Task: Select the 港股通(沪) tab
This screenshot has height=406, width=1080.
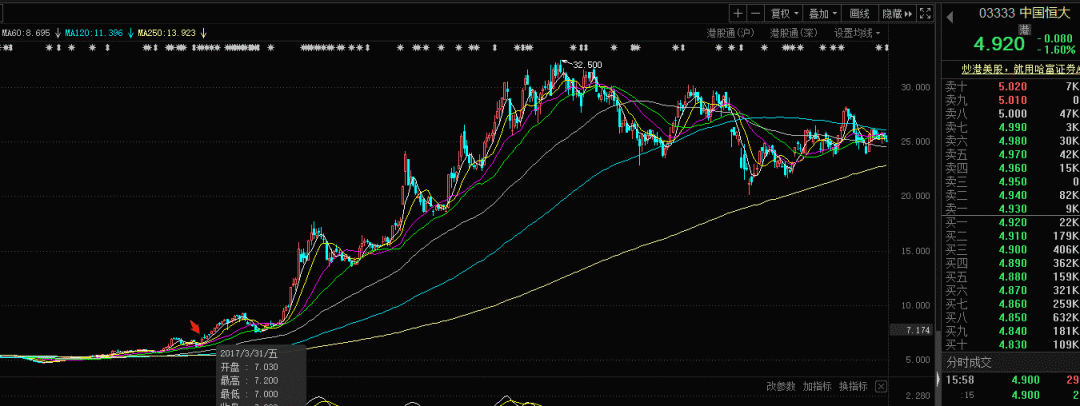Action: pyautogui.click(x=730, y=32)
